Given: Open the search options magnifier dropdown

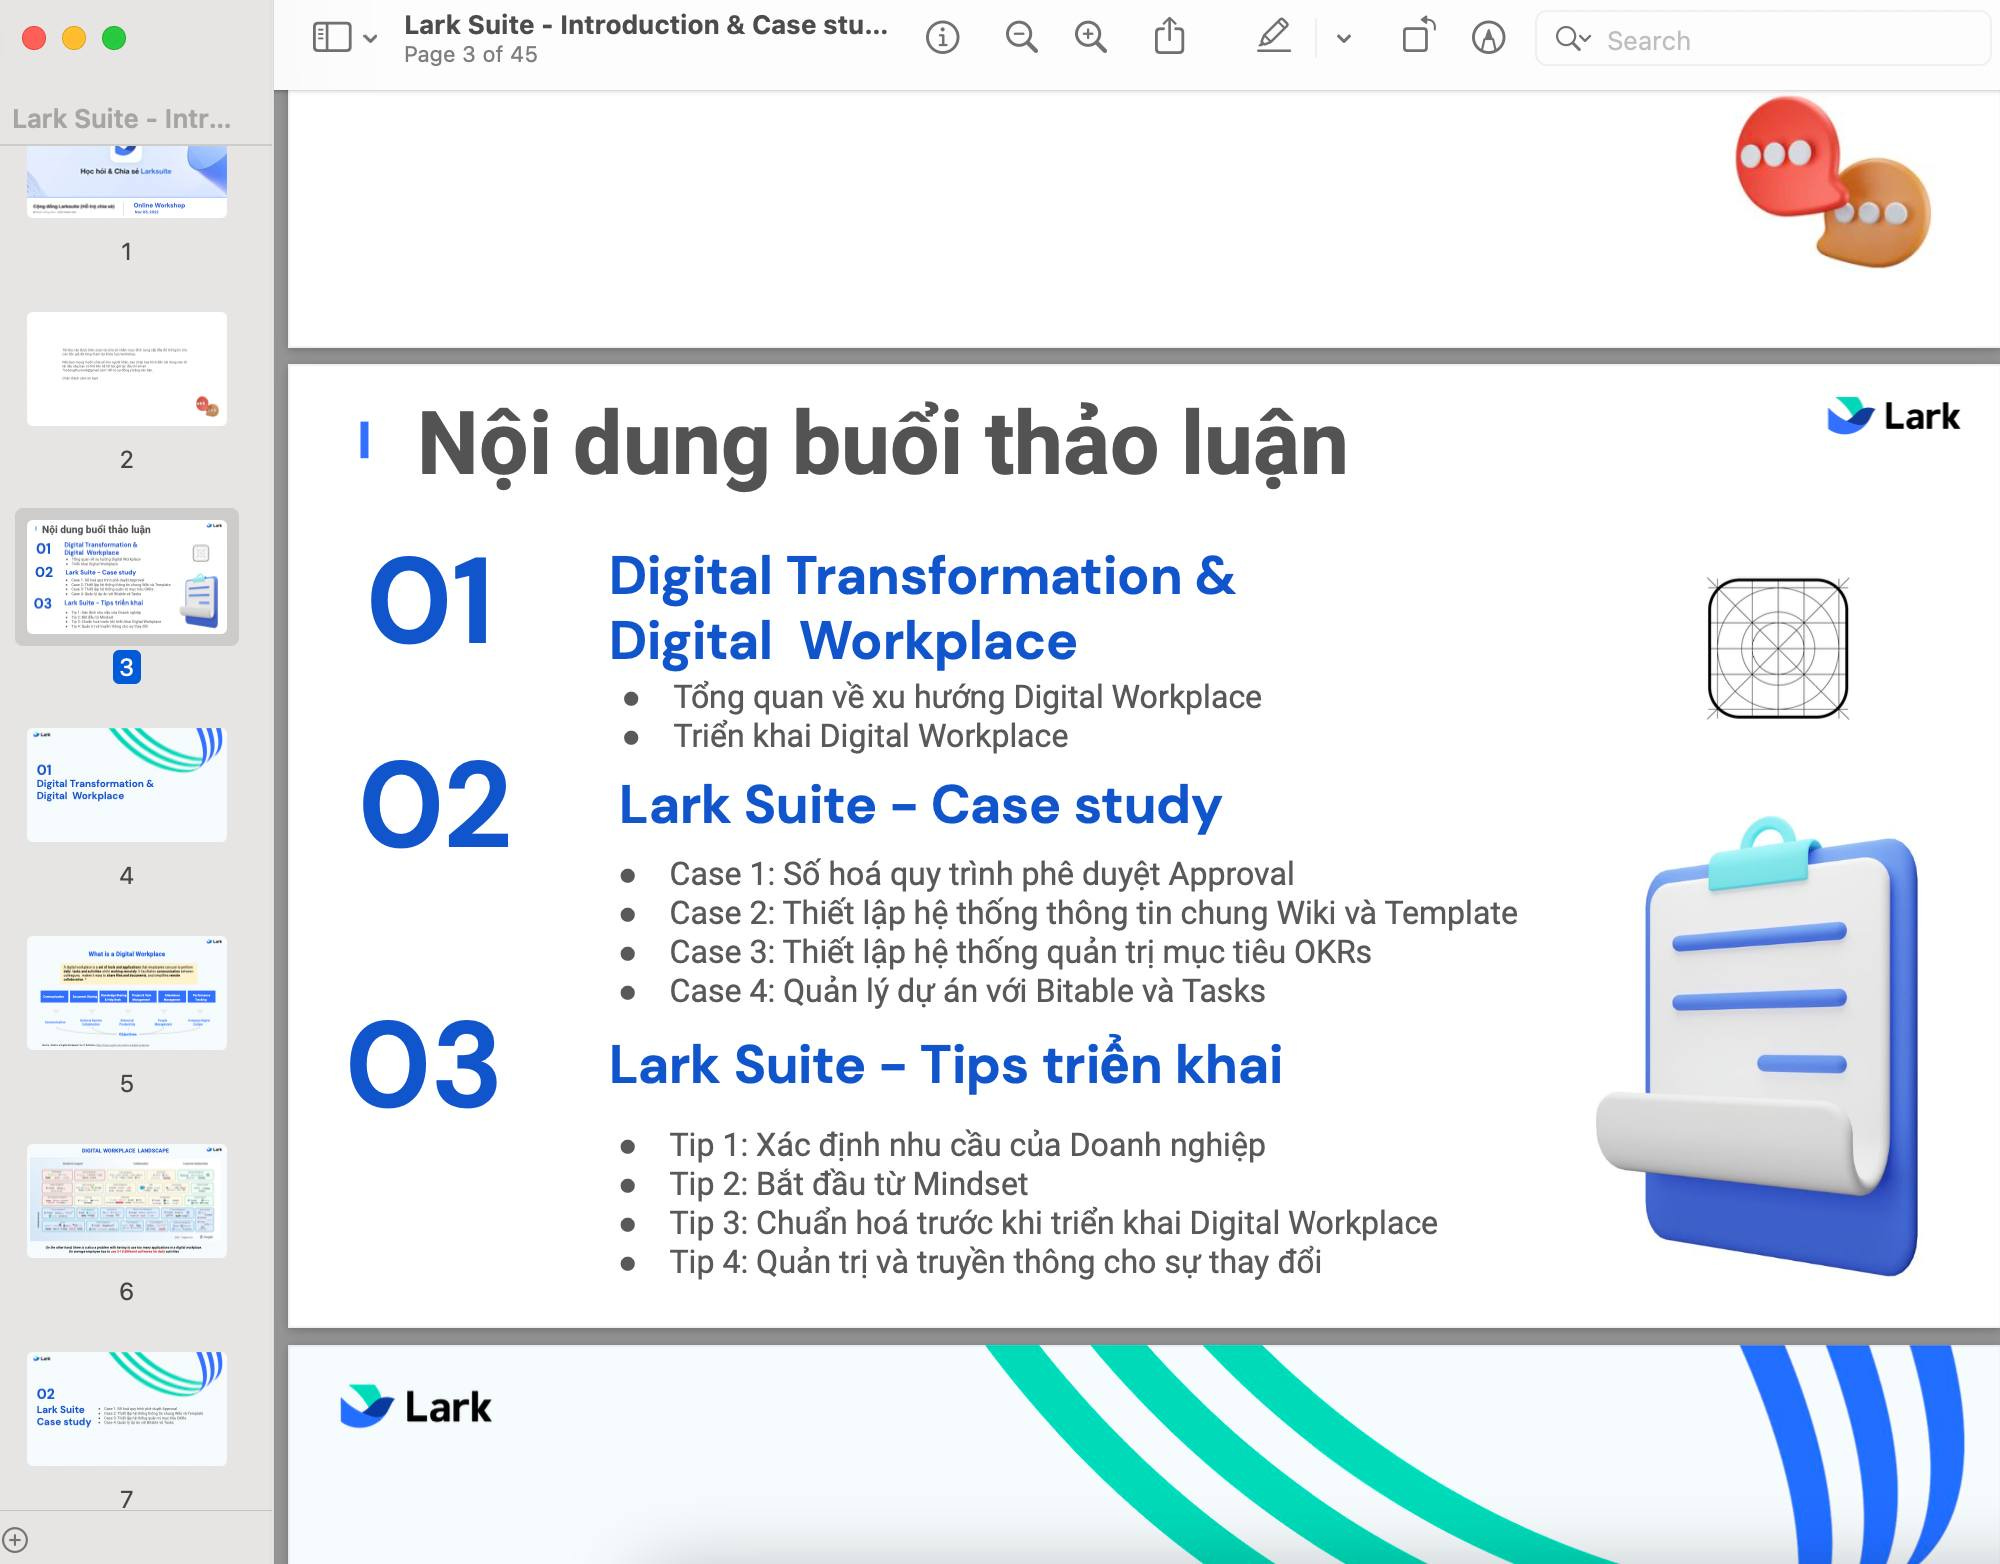Looking at the screenshot, I should click(x=1573, y=39).
